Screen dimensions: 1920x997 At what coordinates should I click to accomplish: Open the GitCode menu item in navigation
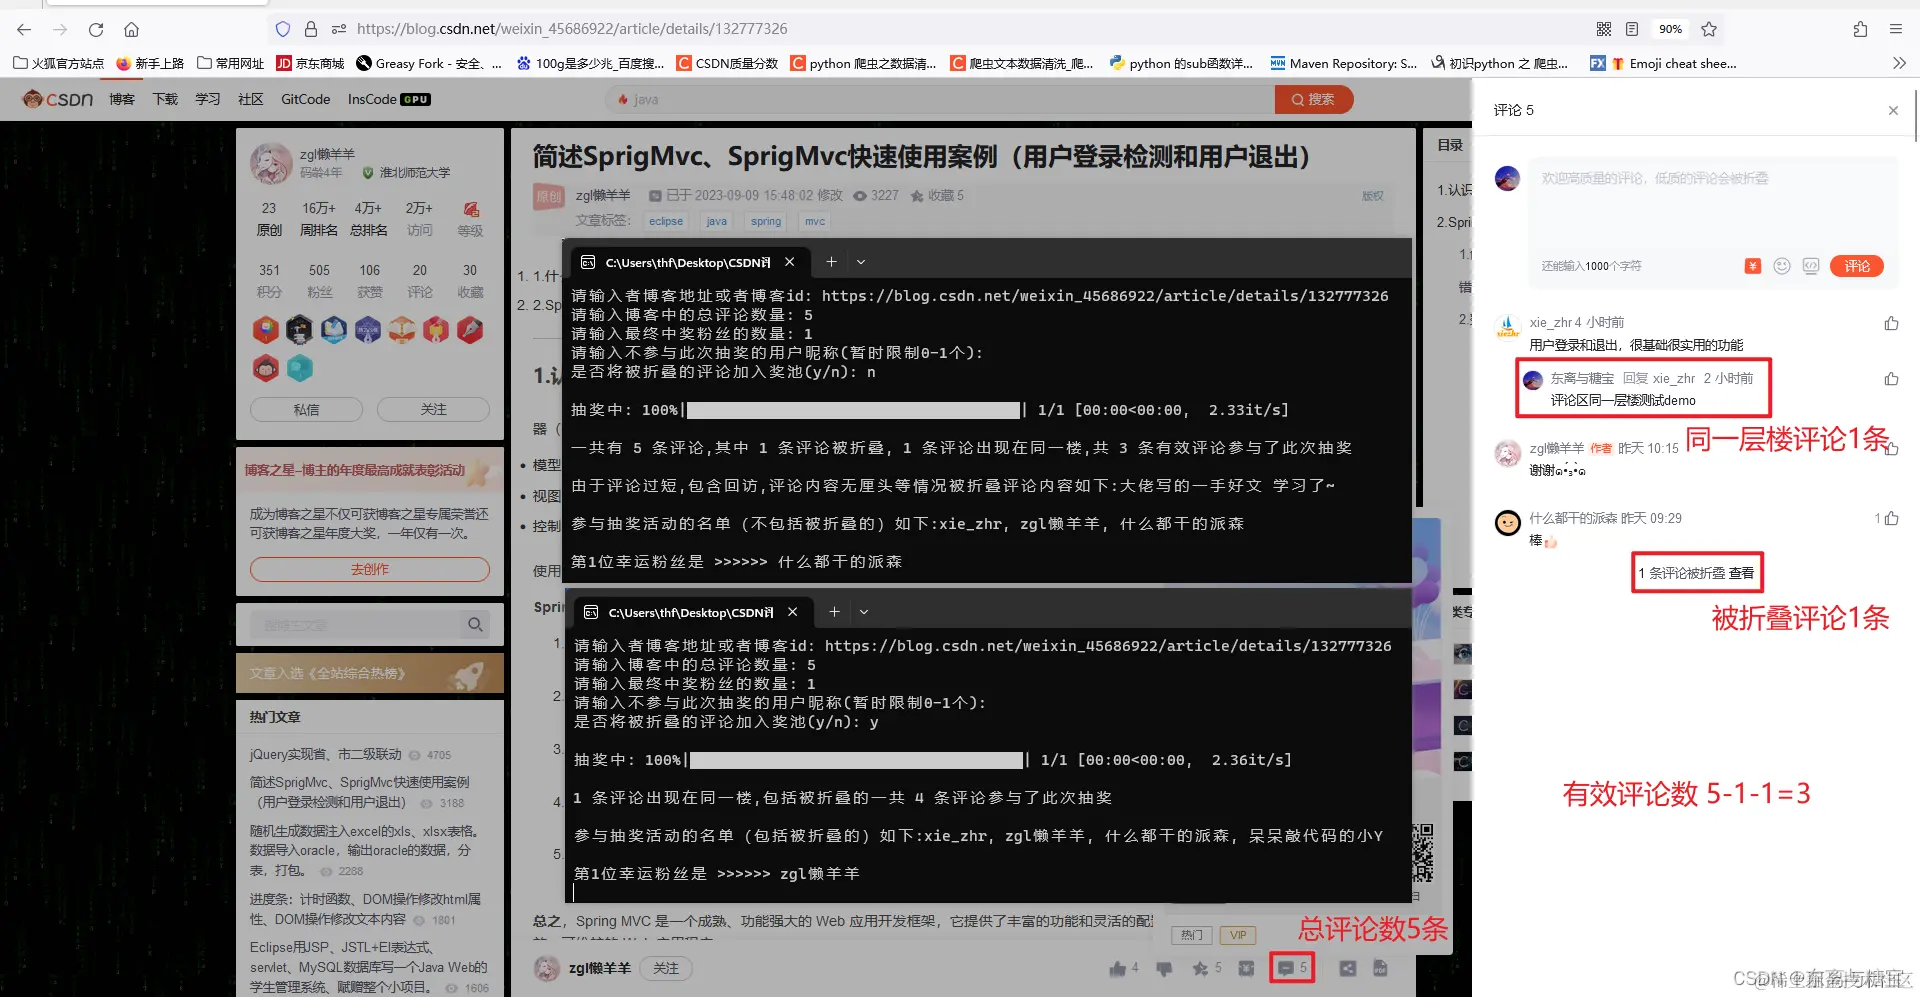[304, 99]
